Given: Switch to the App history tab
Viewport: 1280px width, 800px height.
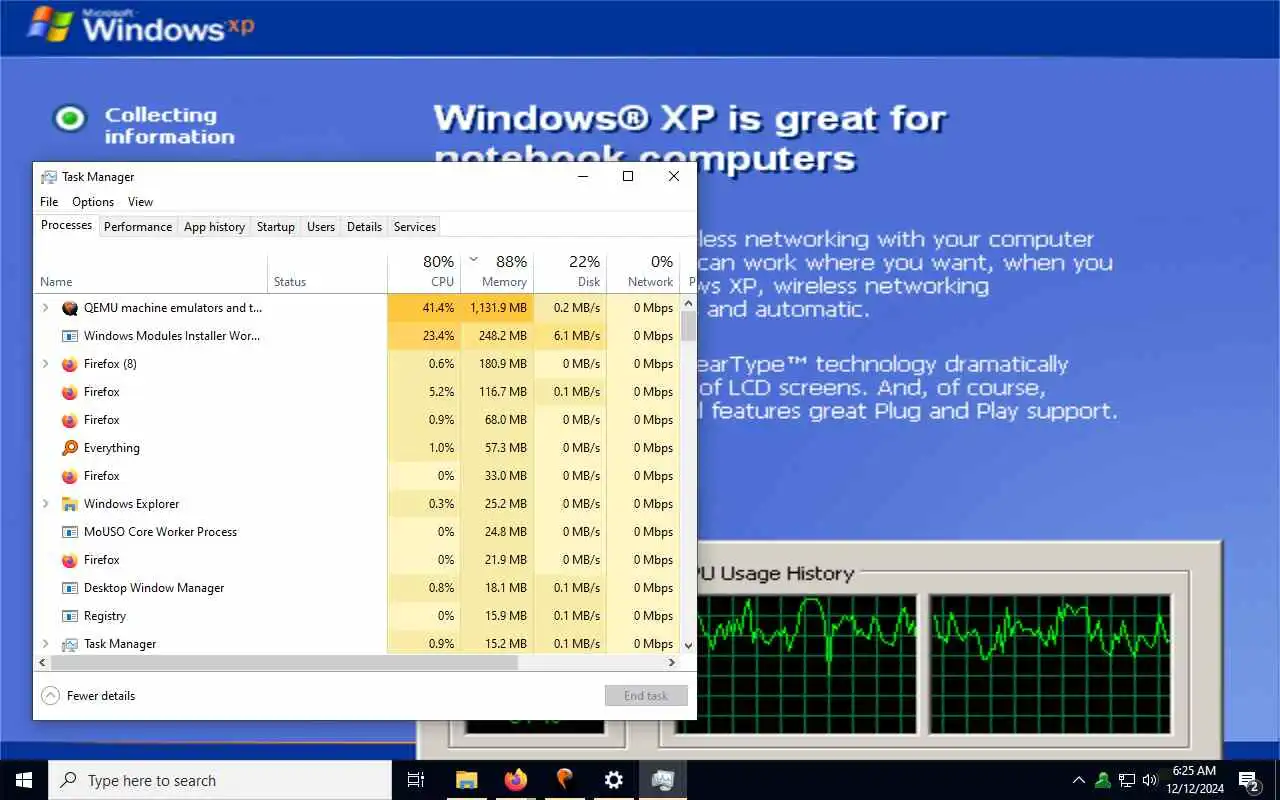Looking at the screenshot, I should pyautogui.click(x=214, y=227).
